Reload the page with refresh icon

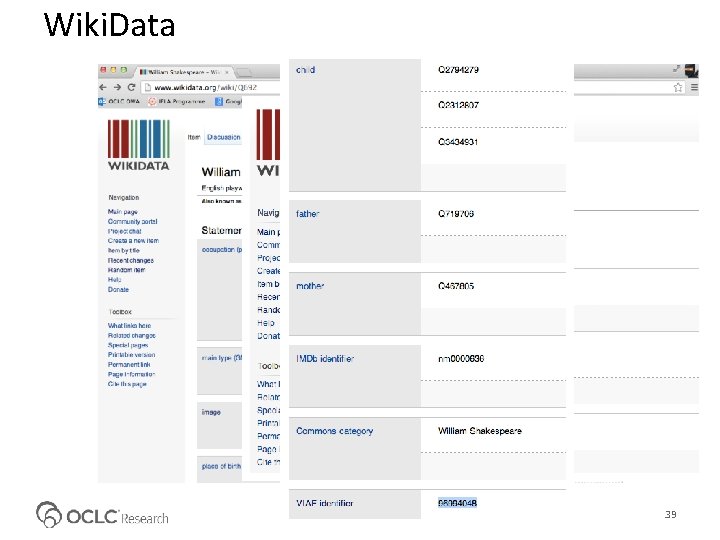coord(131,87)
